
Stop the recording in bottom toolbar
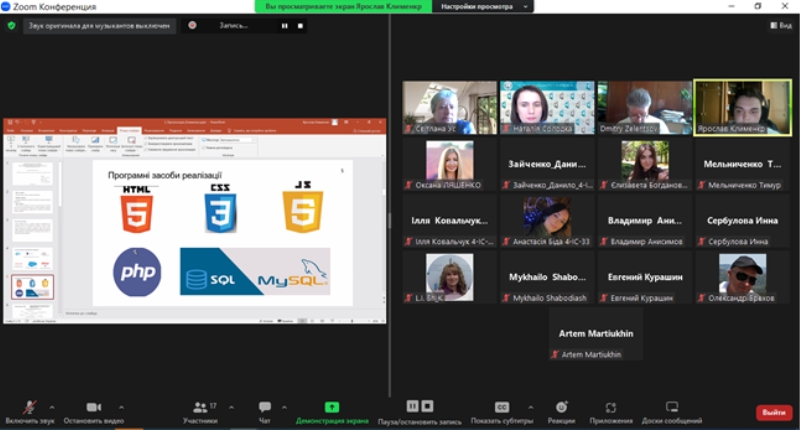point(428,406)
